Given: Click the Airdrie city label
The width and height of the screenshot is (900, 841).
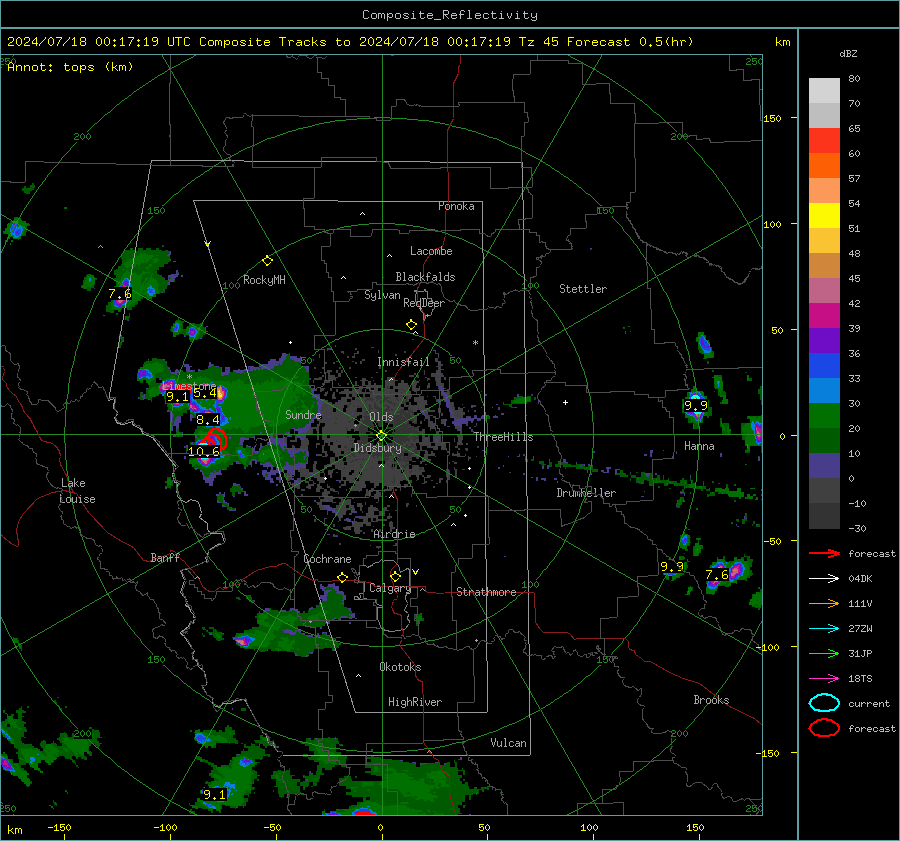Looking at the screenshot, I should 394,534.
